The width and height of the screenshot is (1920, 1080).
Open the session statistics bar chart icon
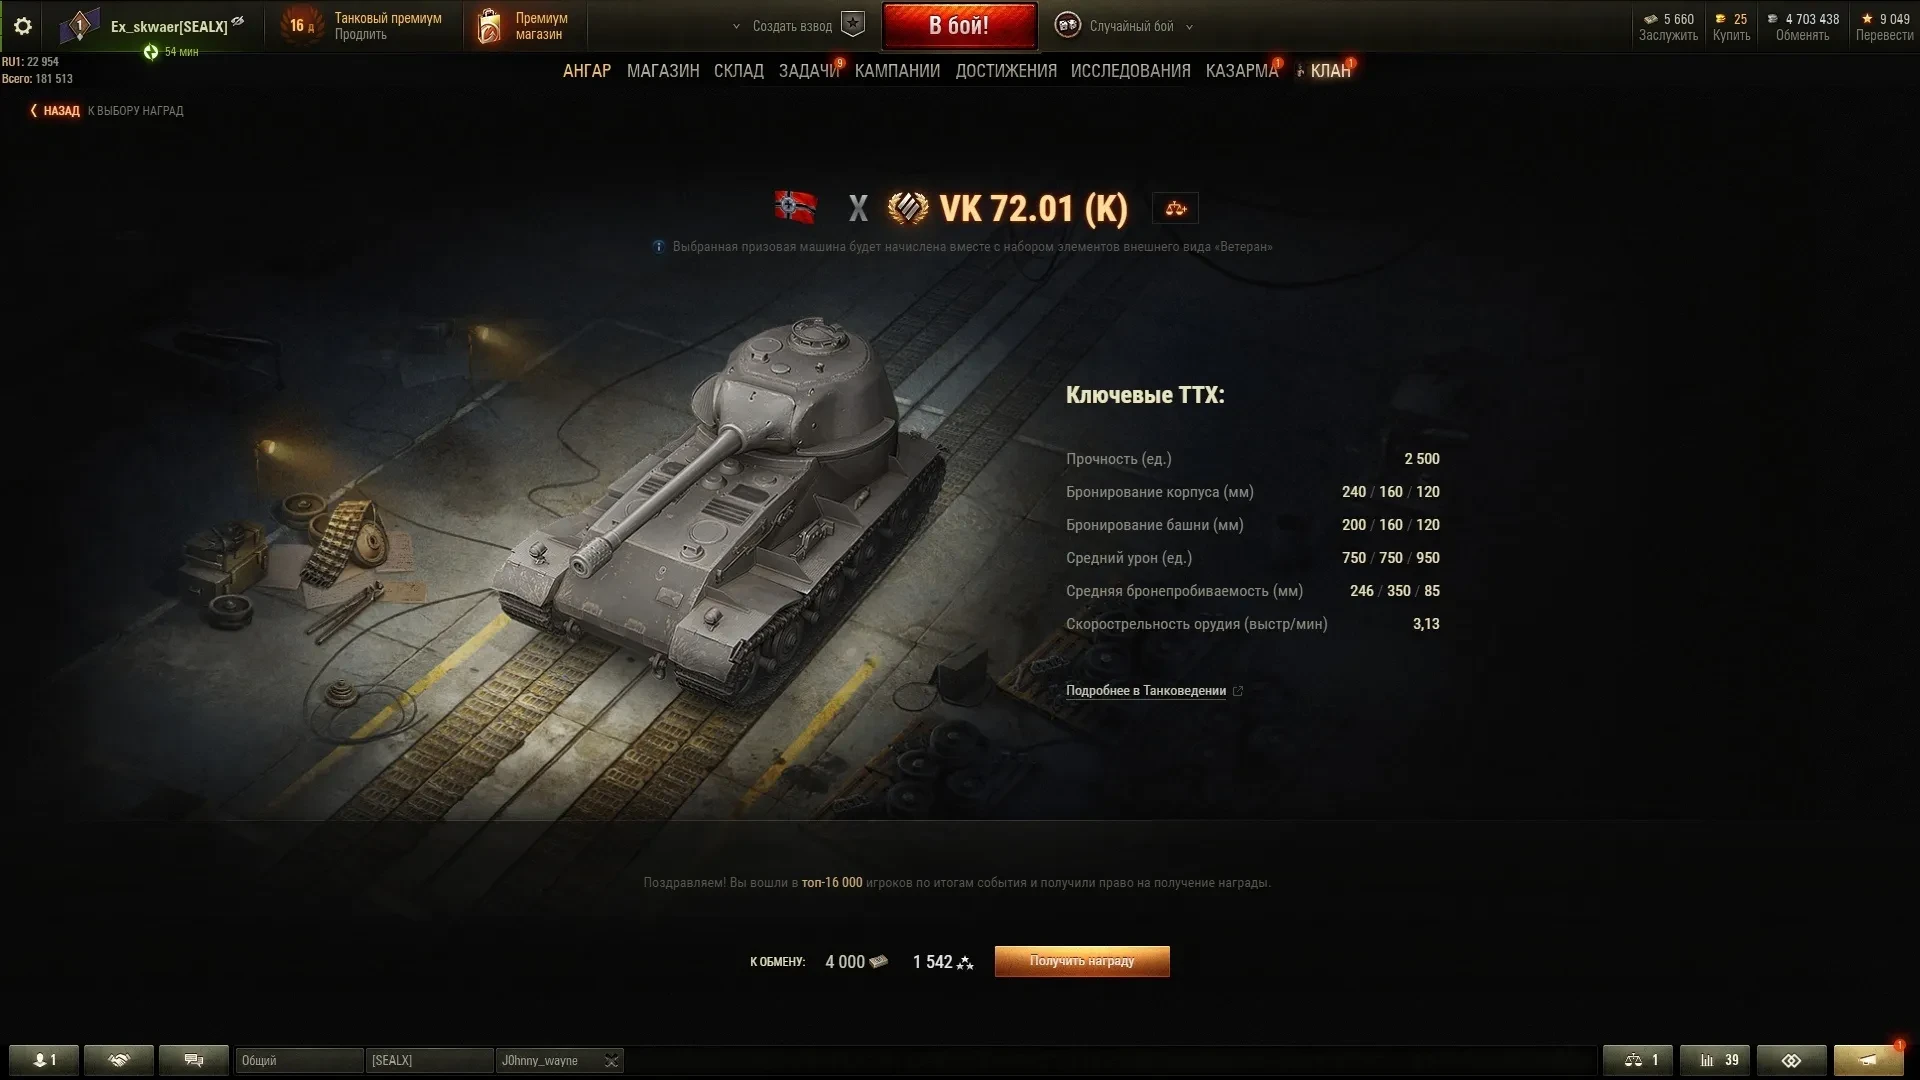click(1715, 1060)
